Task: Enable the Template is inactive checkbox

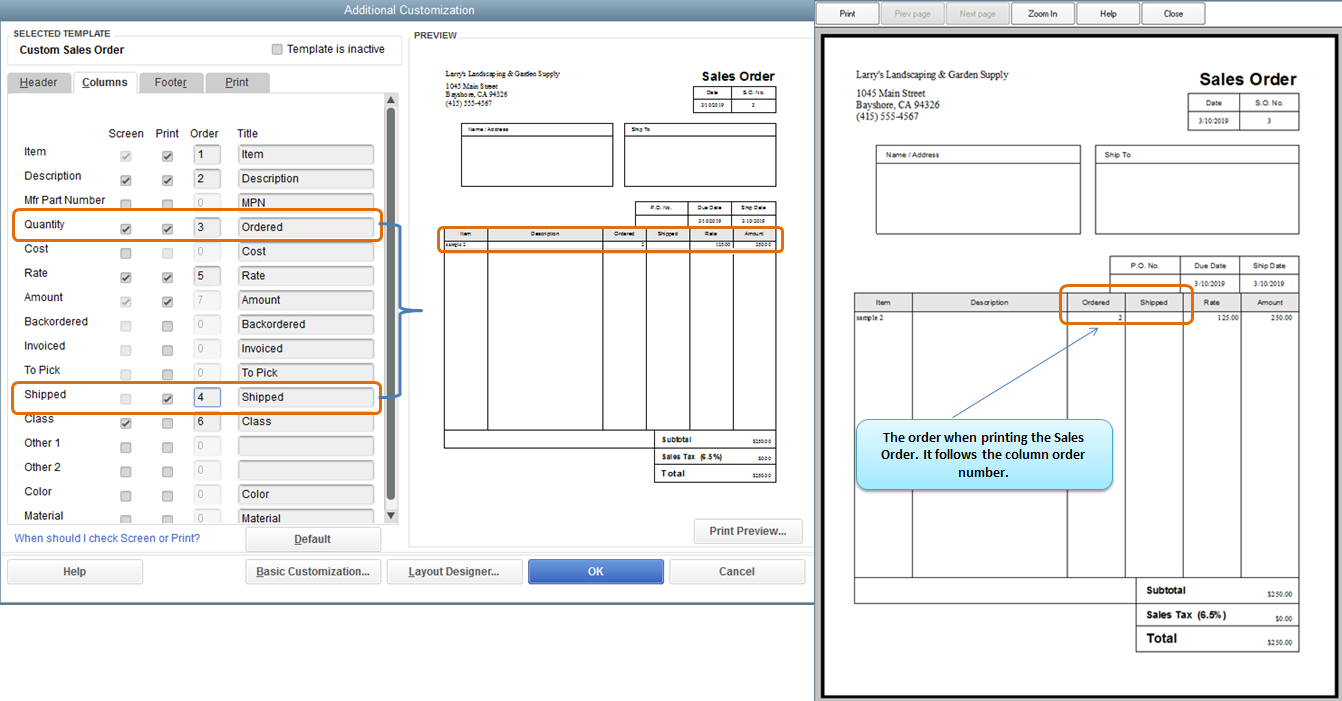Action: pos(276,49)
